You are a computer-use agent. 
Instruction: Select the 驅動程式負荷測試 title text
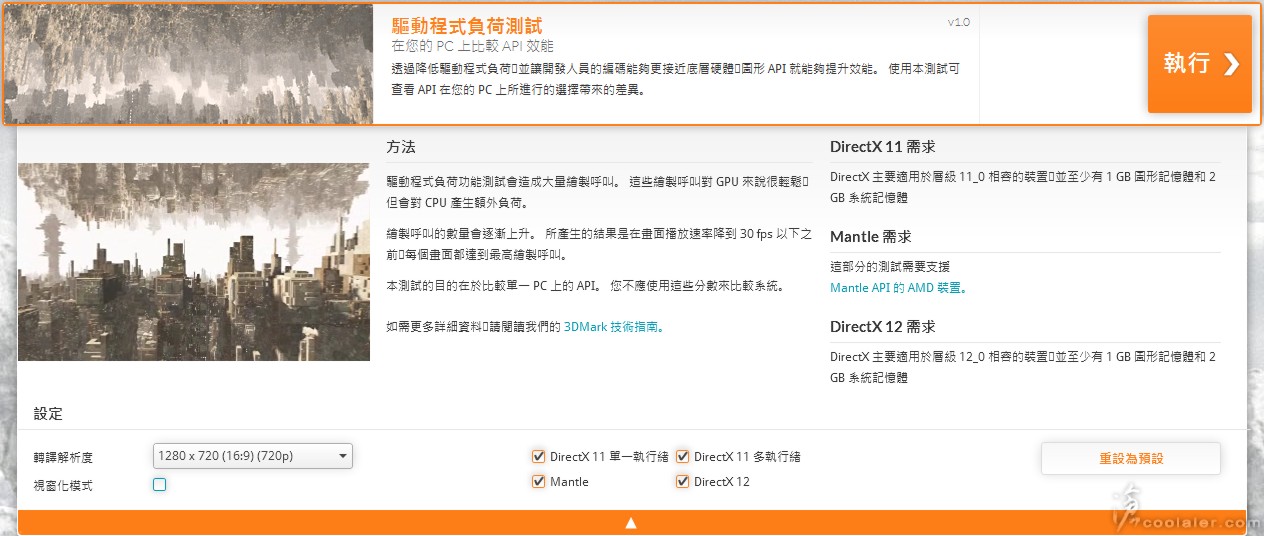pos(467,25)
